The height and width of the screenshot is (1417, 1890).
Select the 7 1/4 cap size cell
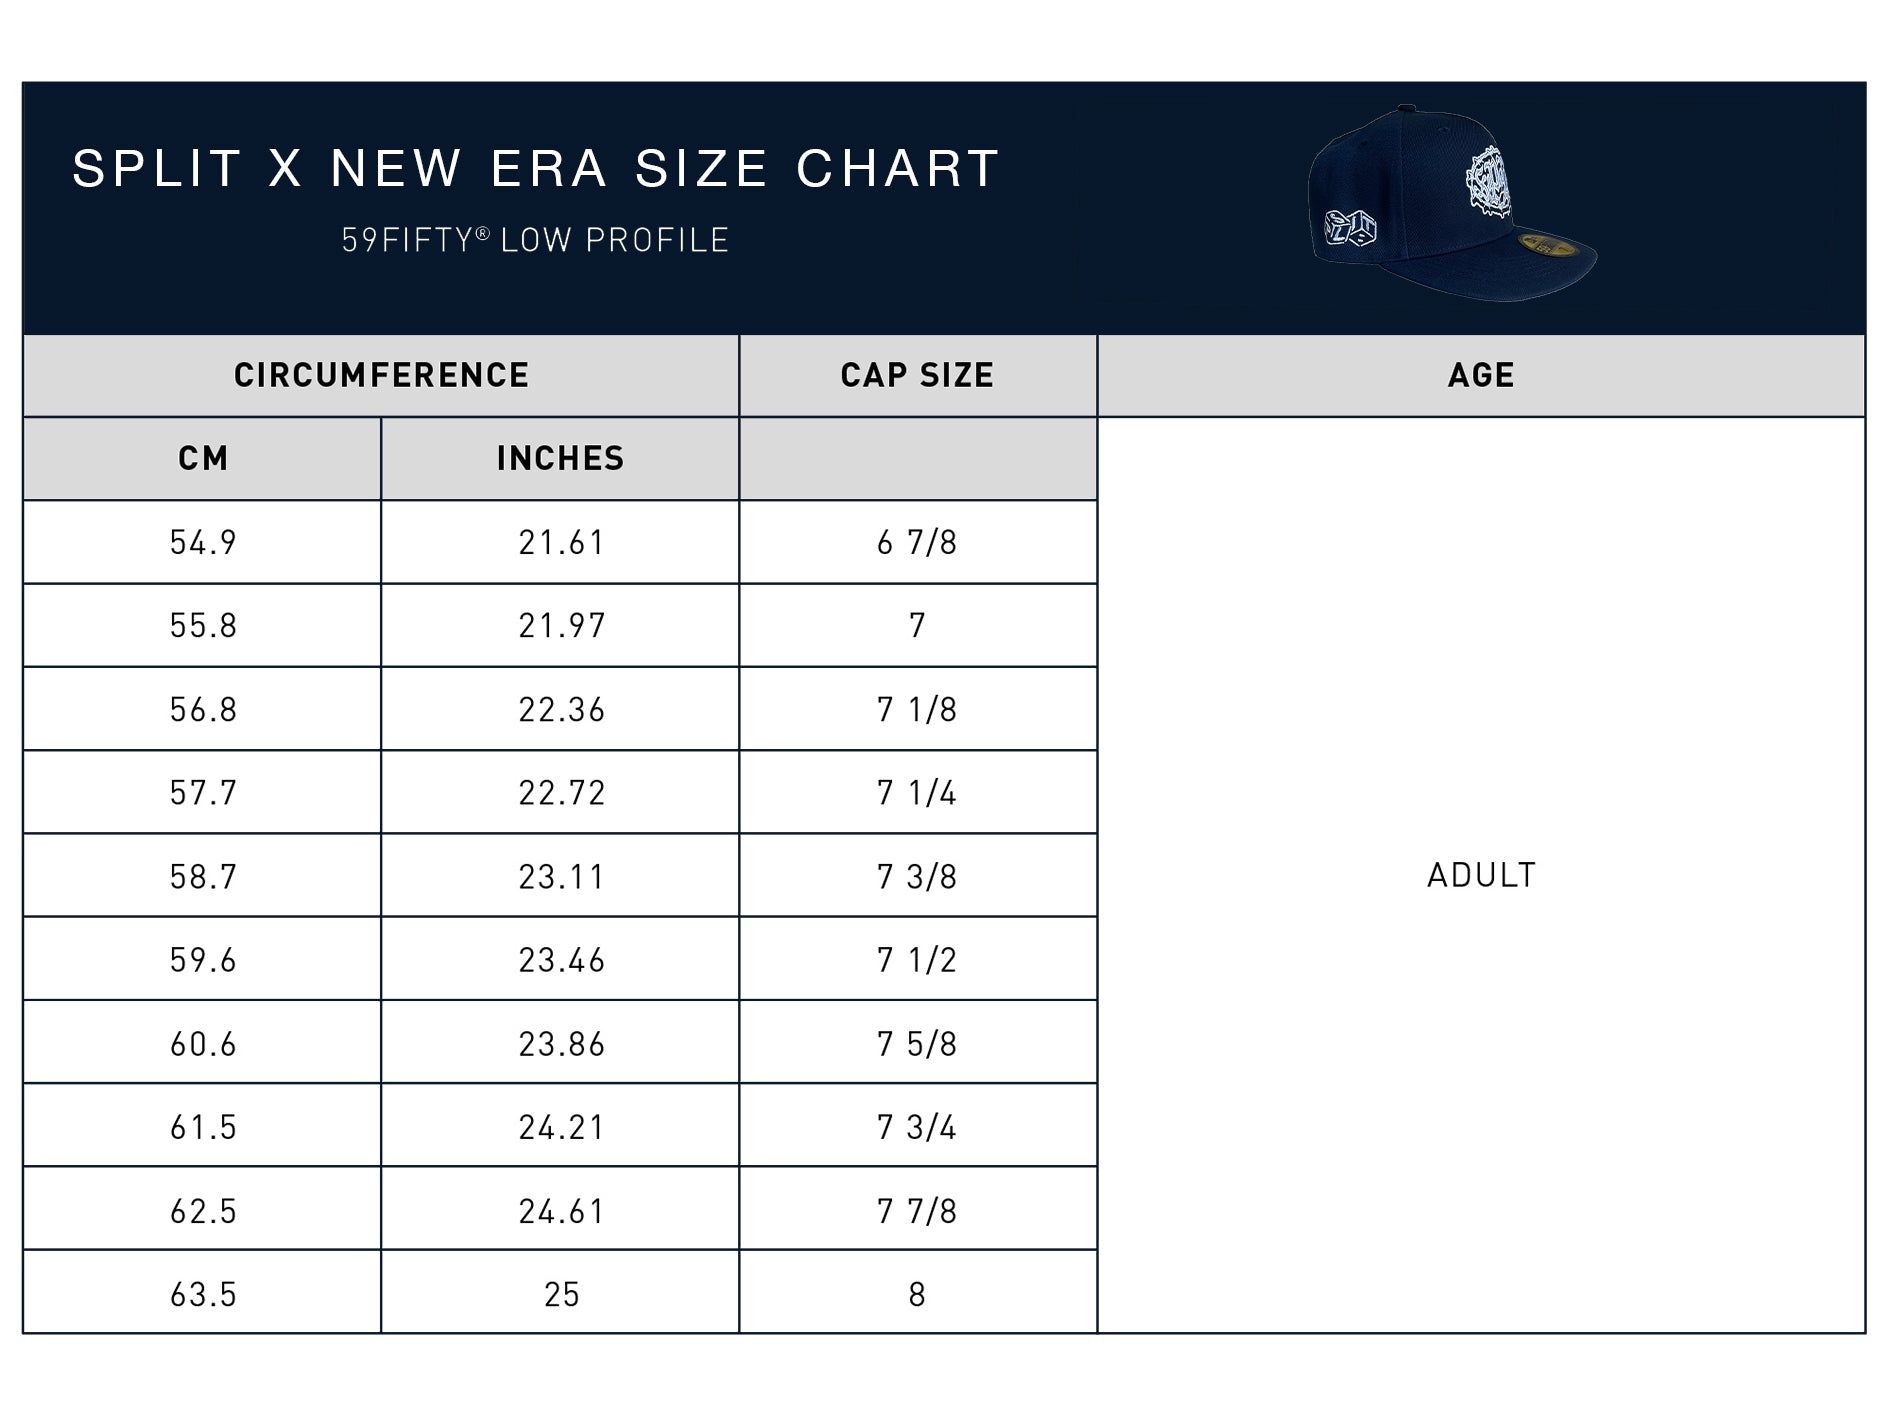[918, 792]
